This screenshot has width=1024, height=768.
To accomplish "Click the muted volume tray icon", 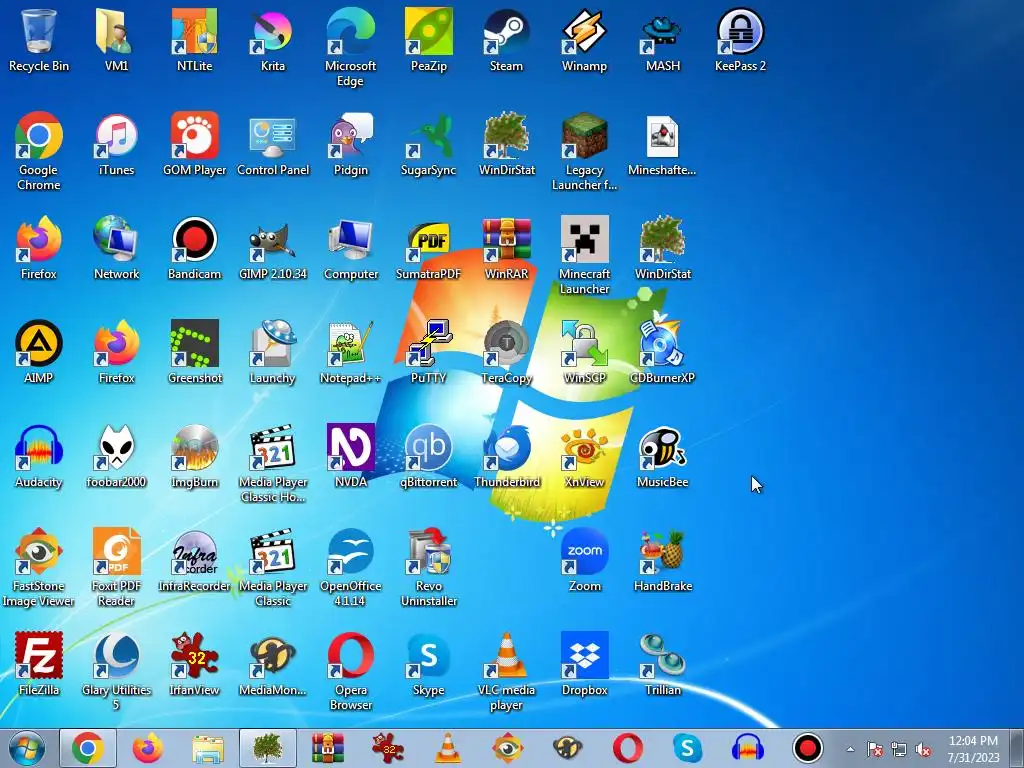I will click(x=923, y=749).
